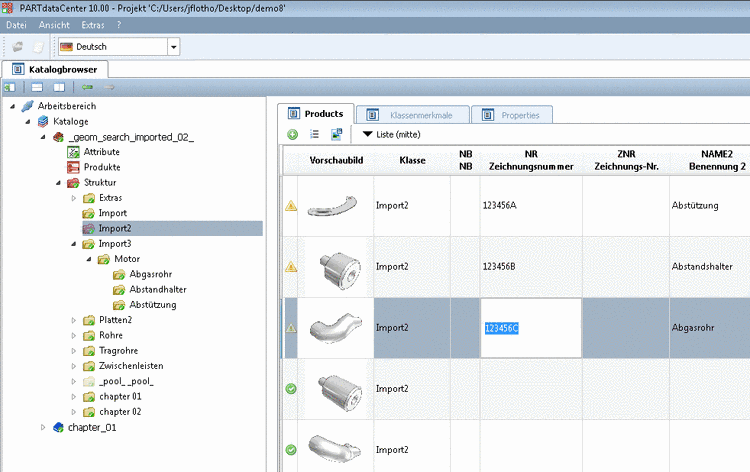This screenshot has height=472, width=750.
Task: Expand the chapter_01 catalog
Action: pos(43,428)
